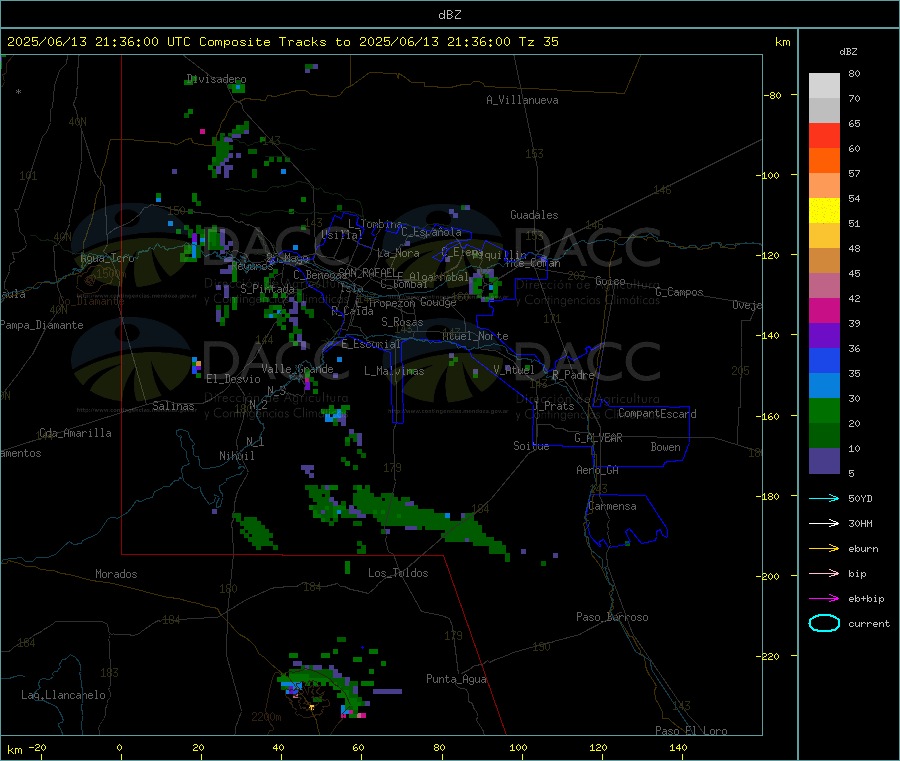Click the G_Campos location label
The width and height of the screenshot is (900, 761).
(679, 292)
